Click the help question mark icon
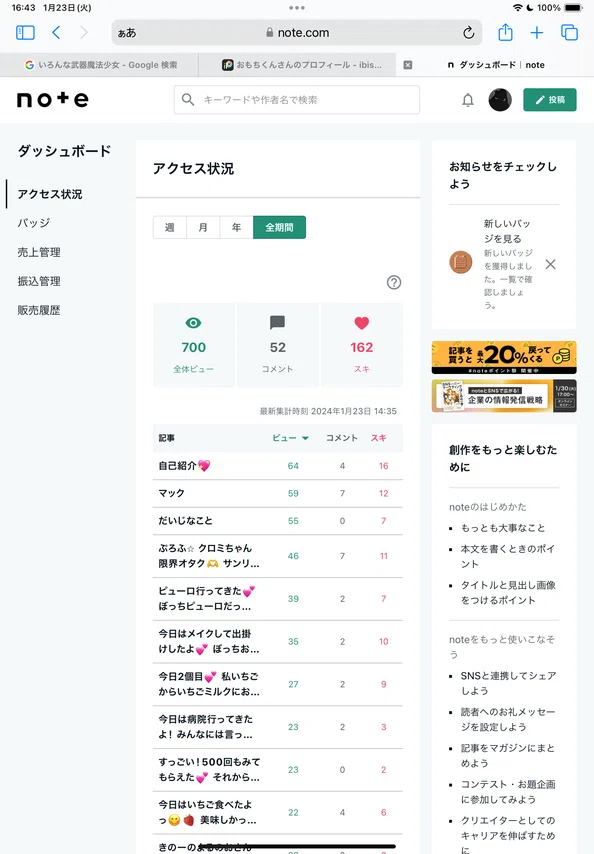This screenshot has height=854, width=594. (394, 282)
